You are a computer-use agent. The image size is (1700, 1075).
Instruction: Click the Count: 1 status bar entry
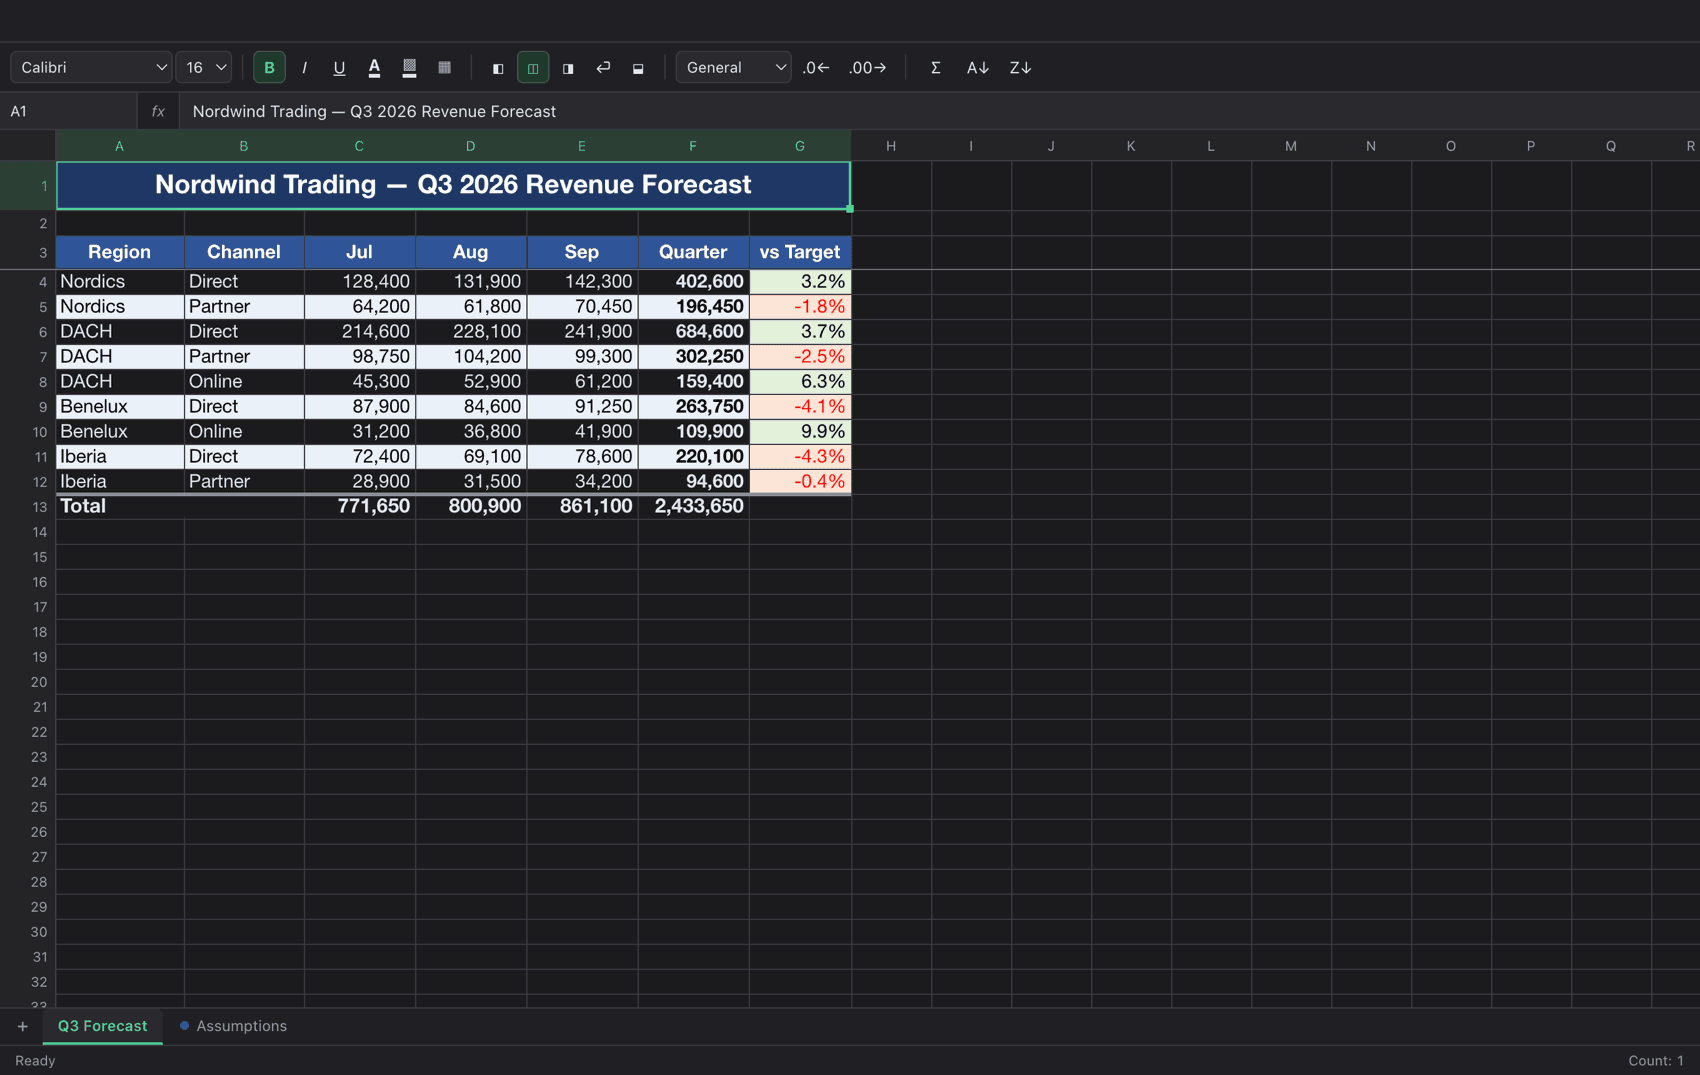coord(1655,1061)
